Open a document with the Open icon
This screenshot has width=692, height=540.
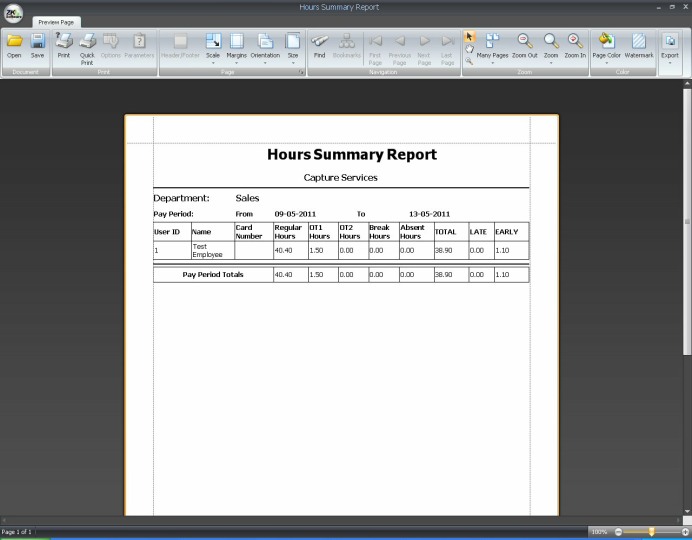click(14, 46)
